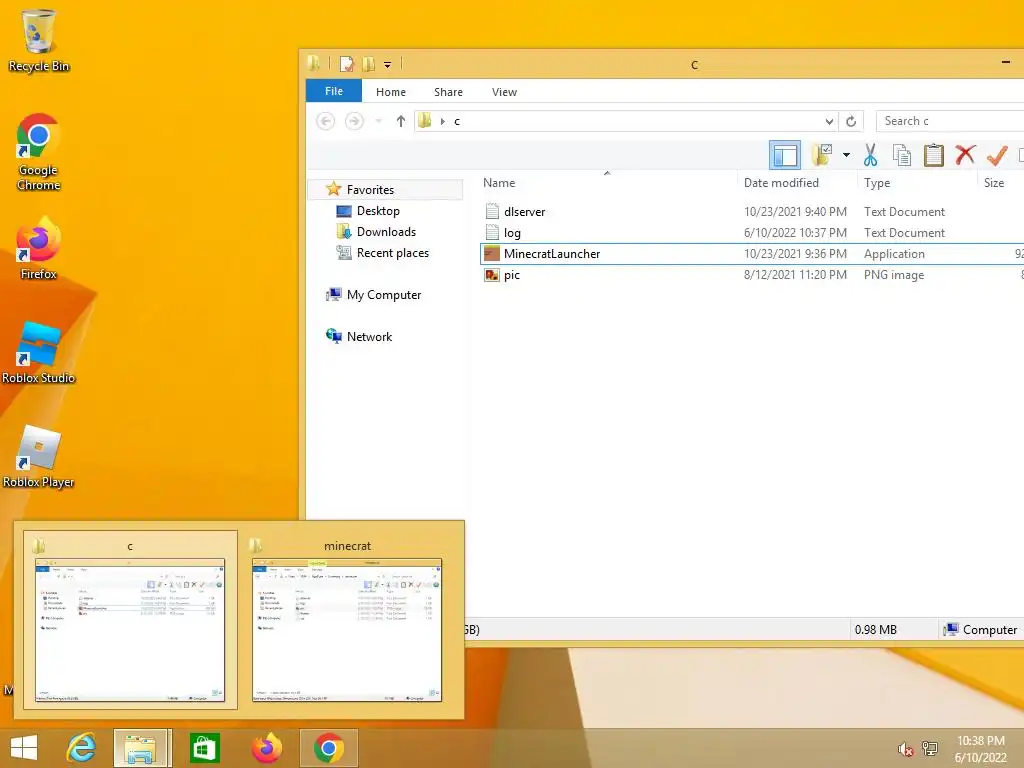Click the orange checkmark Properties icon

click(997, 155)
